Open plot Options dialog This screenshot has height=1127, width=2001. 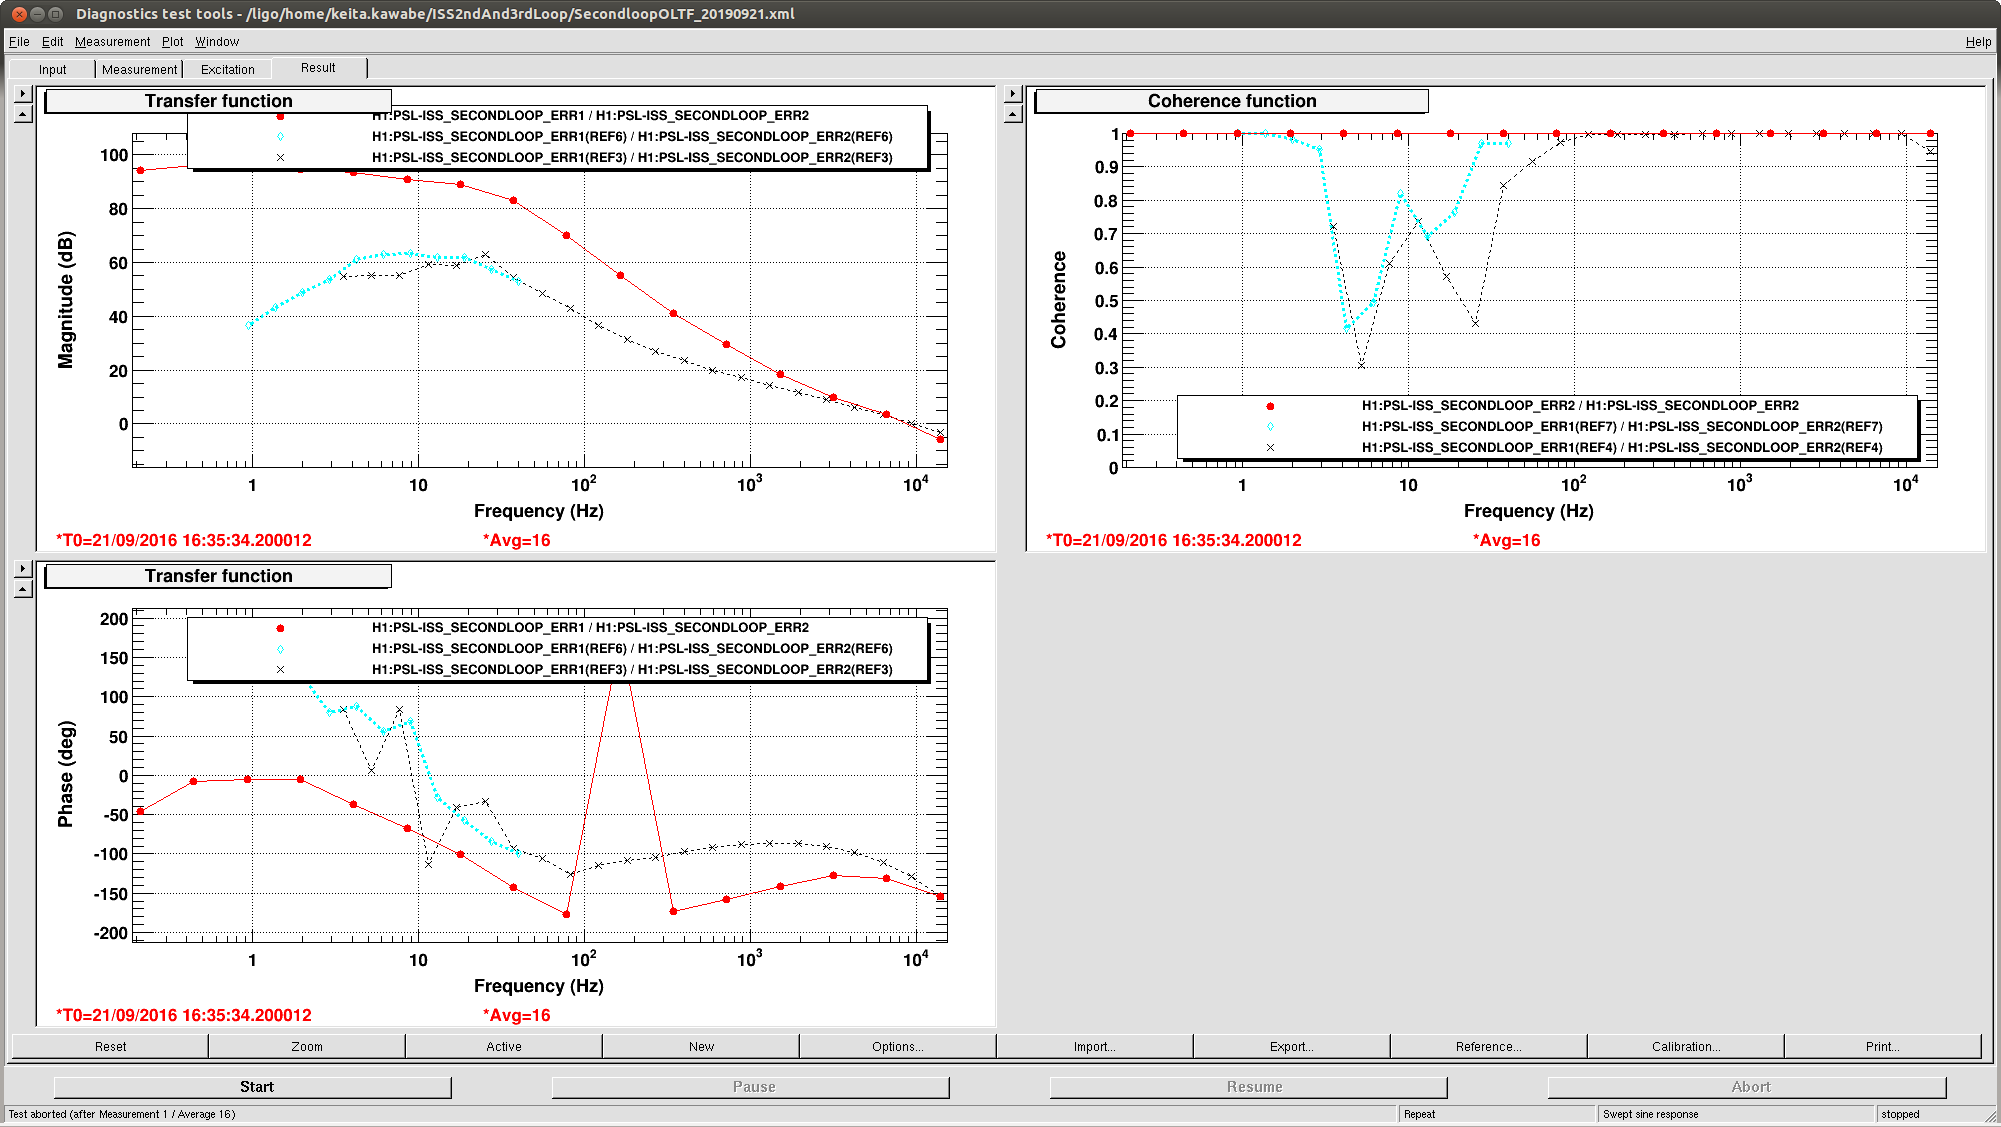click(898, 1046)
